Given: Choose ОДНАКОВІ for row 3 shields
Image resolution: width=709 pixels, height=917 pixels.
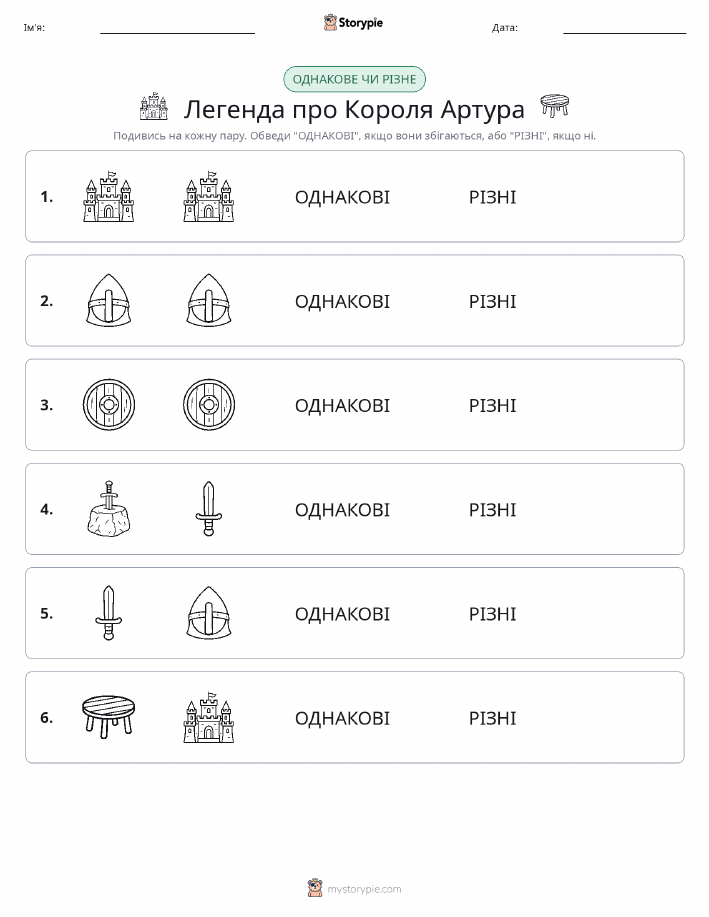Looking at the screenshot, I should click(342, 405).
